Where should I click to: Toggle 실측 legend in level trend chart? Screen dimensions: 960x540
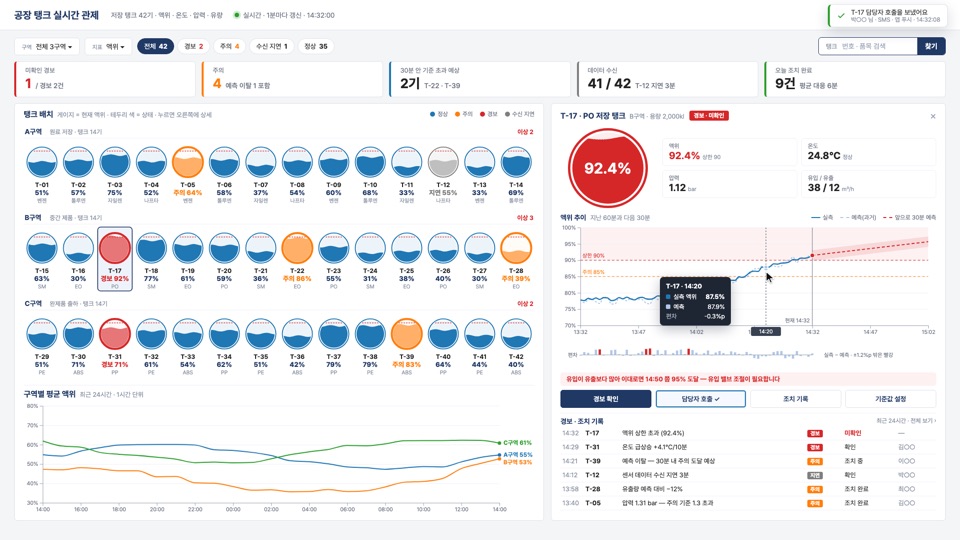point(822,217)
